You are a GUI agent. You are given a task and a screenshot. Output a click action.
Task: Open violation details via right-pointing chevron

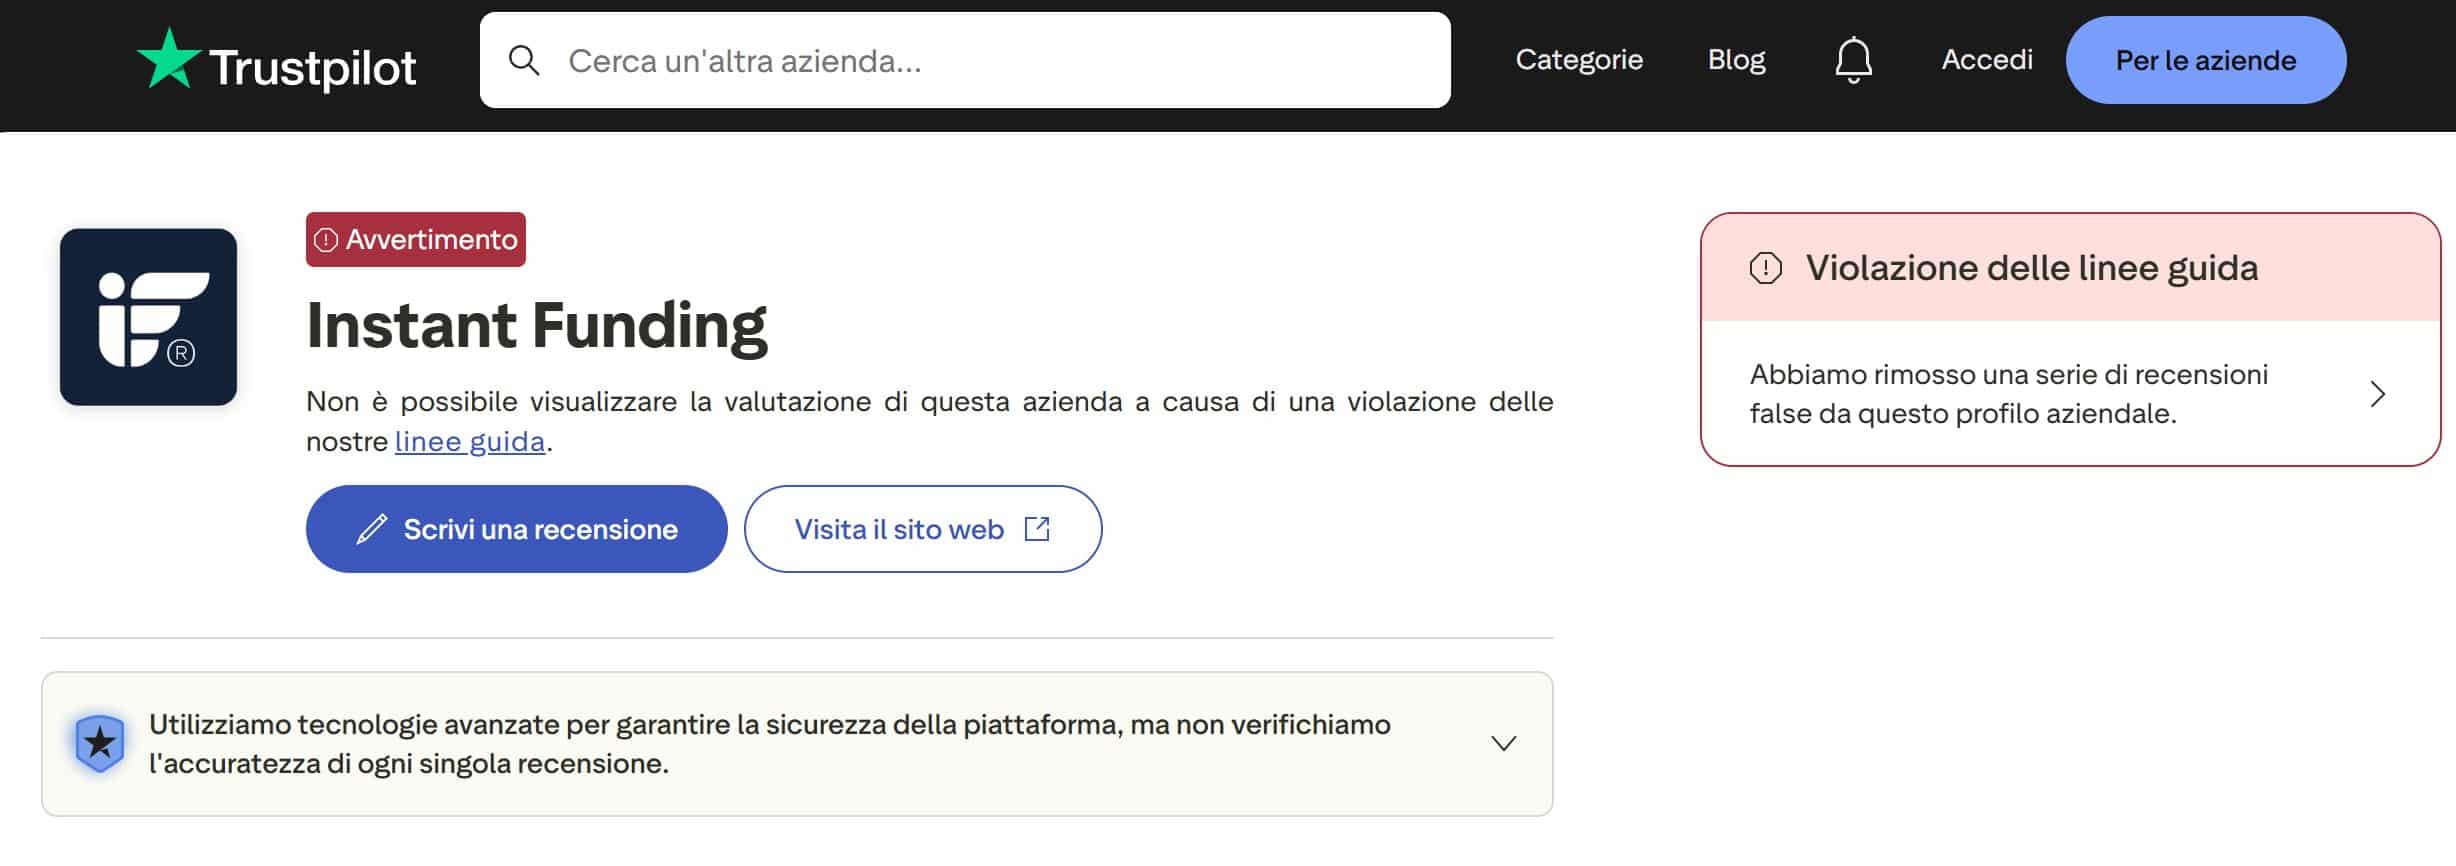pyautogui.click(x=2377, y=394)
